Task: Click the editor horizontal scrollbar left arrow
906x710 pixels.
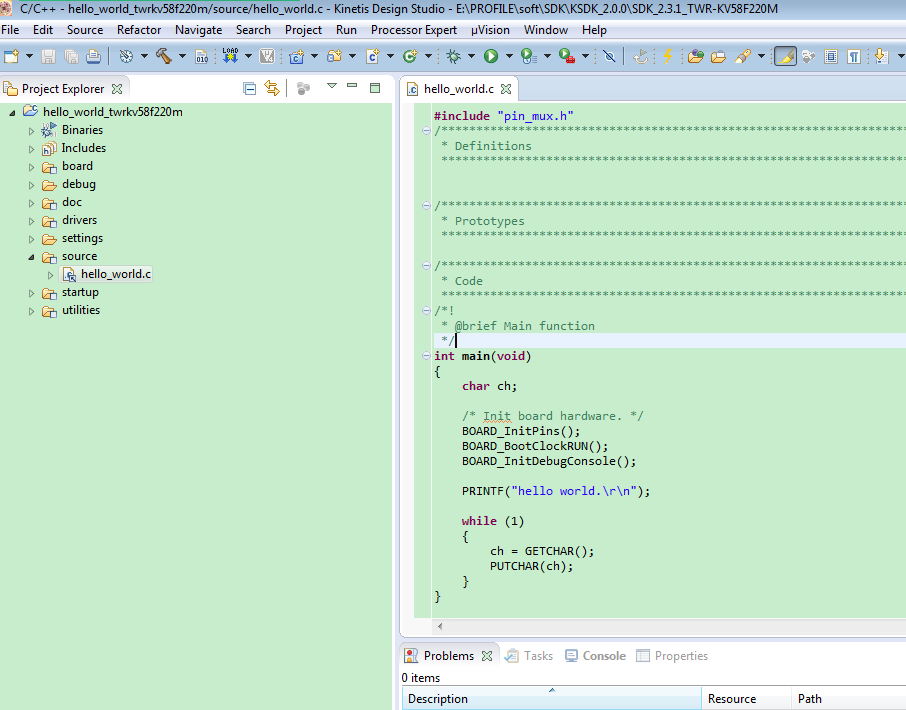Action: [x=440, y=626]
